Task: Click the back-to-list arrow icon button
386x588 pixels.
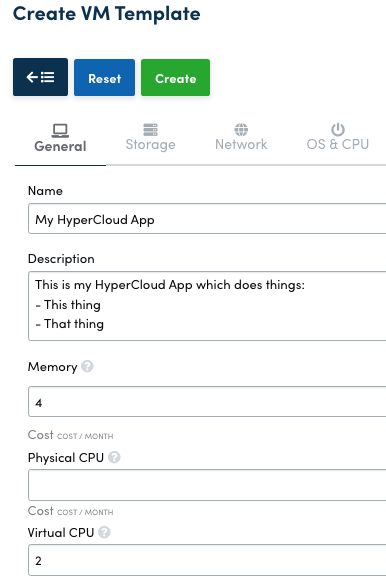Action: [x=41, y=77]
